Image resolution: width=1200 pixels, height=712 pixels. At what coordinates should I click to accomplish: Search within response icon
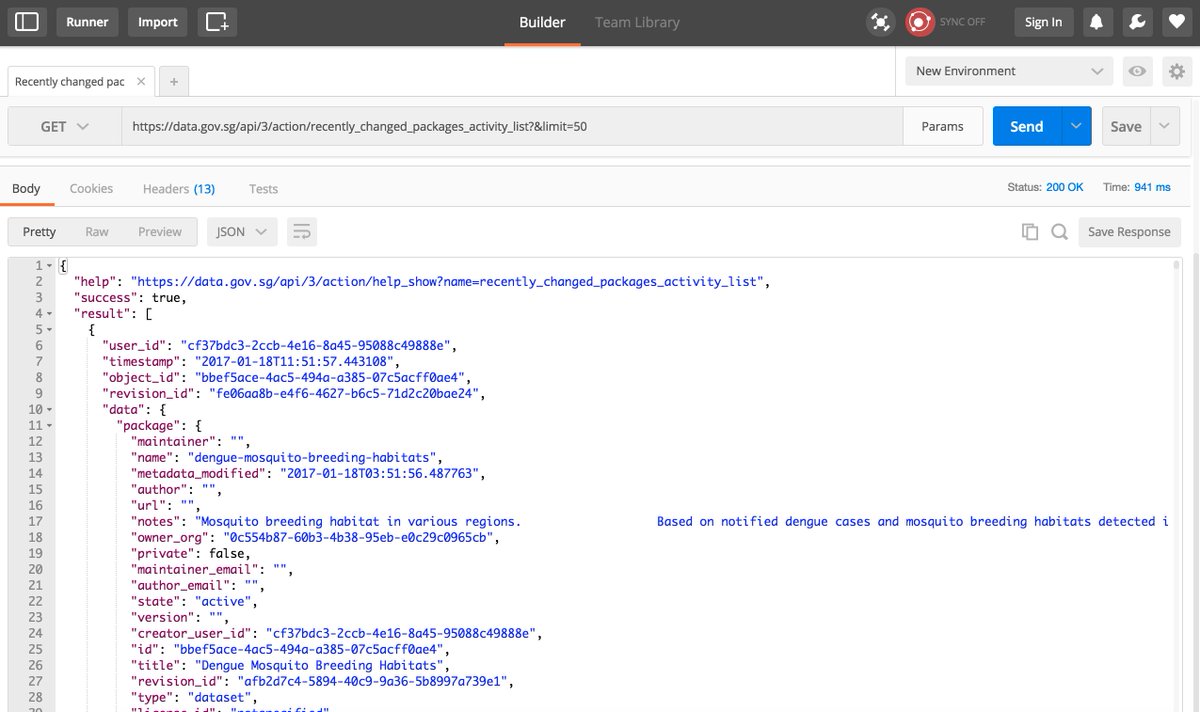pyautogui.click(x=1059, y=232)
